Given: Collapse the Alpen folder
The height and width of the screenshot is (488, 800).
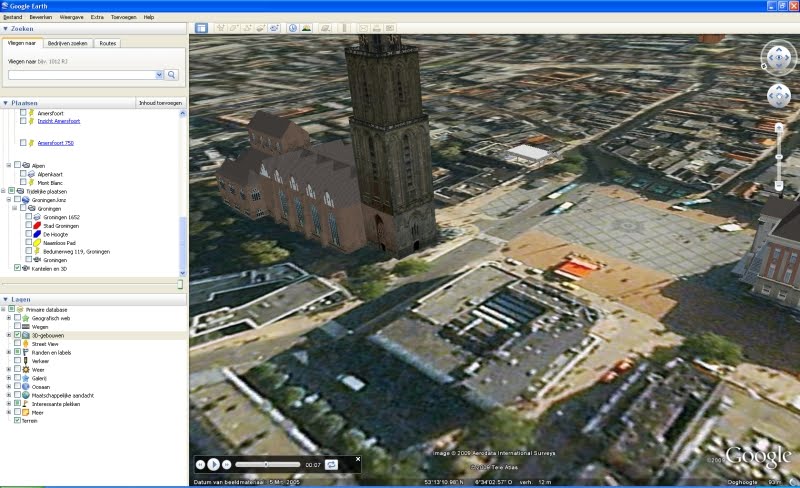Looking at the screenshot, I should click(x=9, y=165).
